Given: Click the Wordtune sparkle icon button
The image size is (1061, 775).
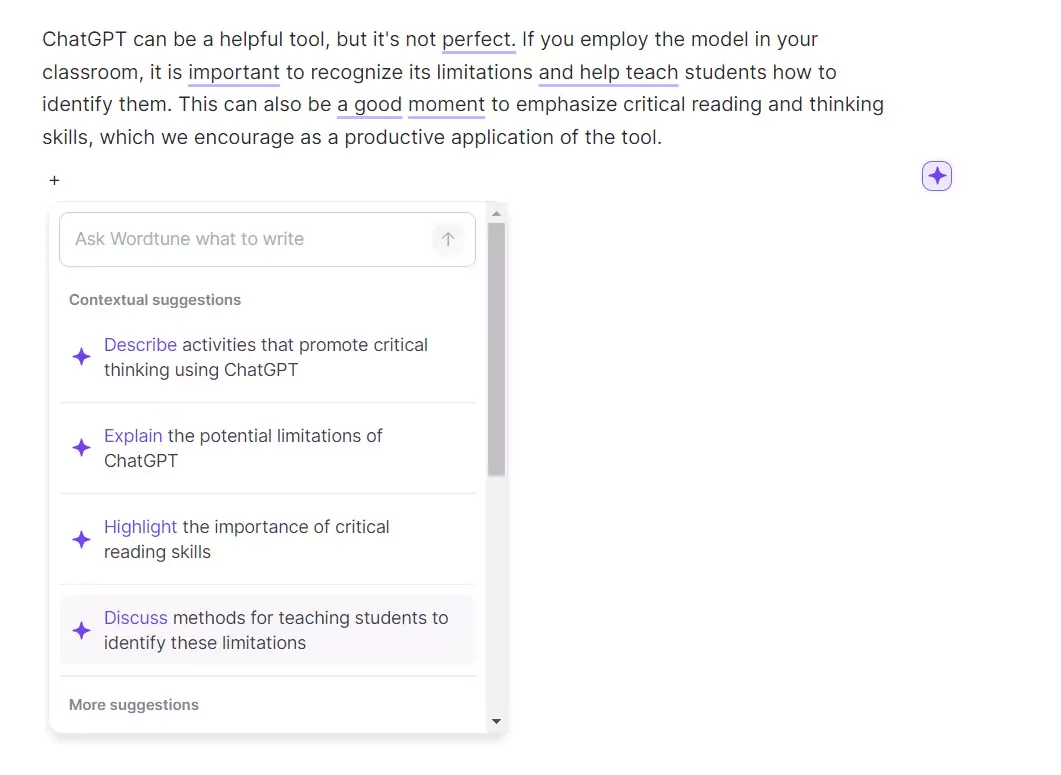Looking at the screenshot, I should tap(936, 176).
